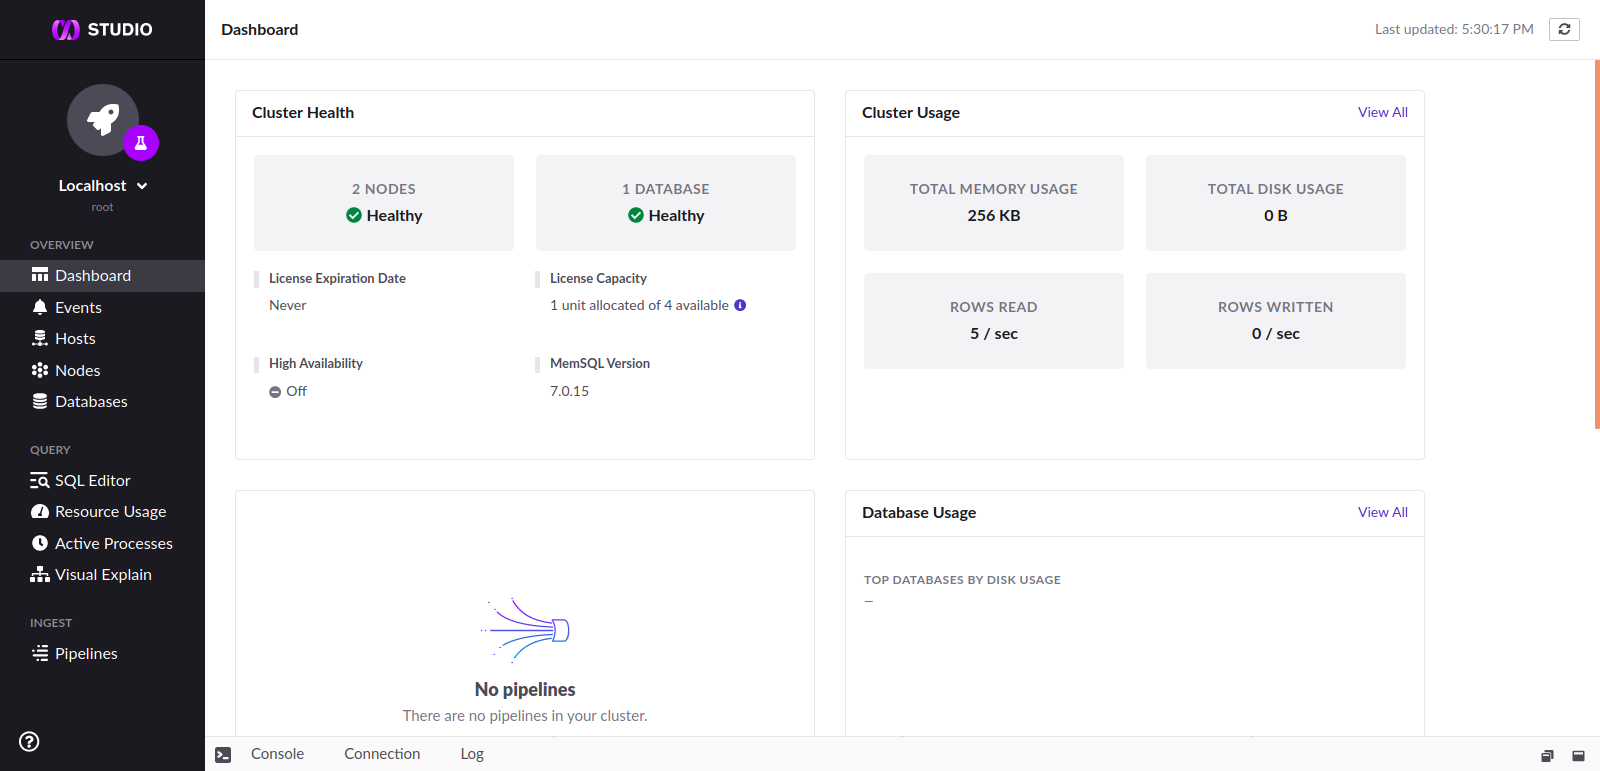Switch to the Connection tab
1600x771 pixels.
(x=382, y=754)
